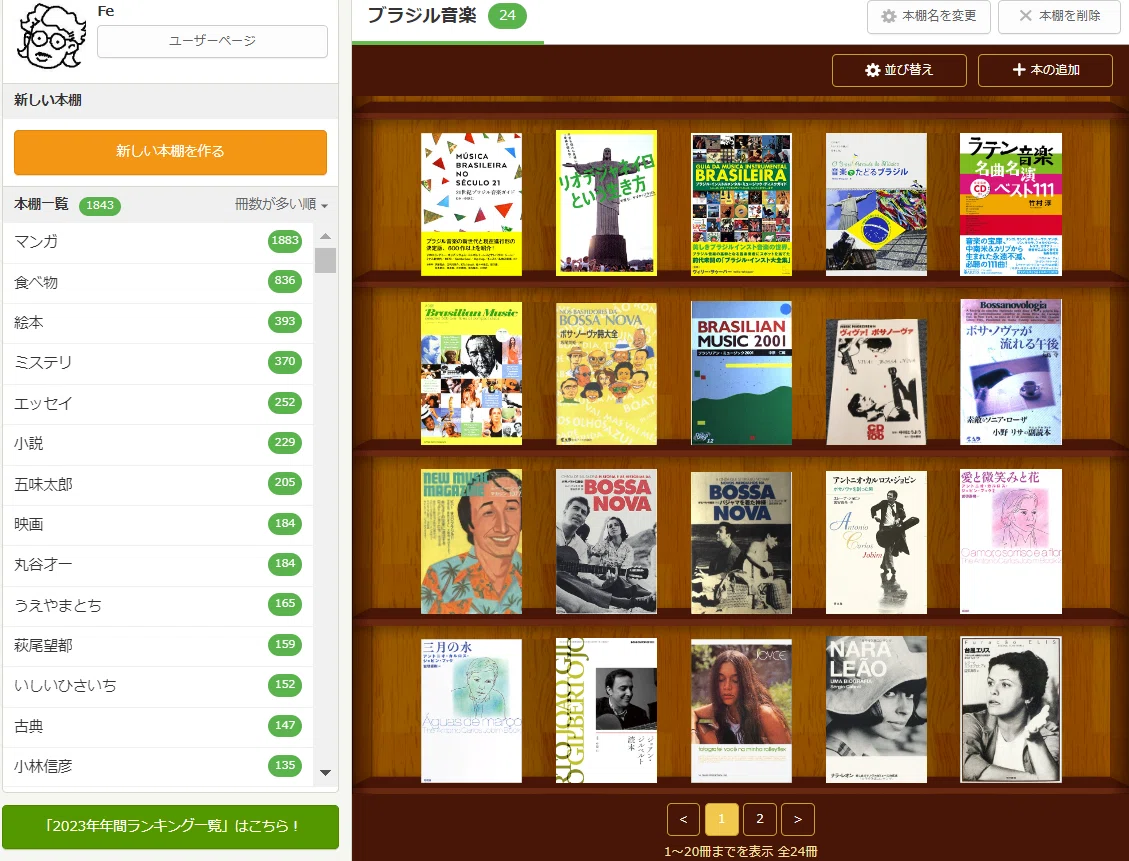This screenshot has width=1129, height=861.
Task: Go to page 2 of the shelf
Action: point(760,819)
